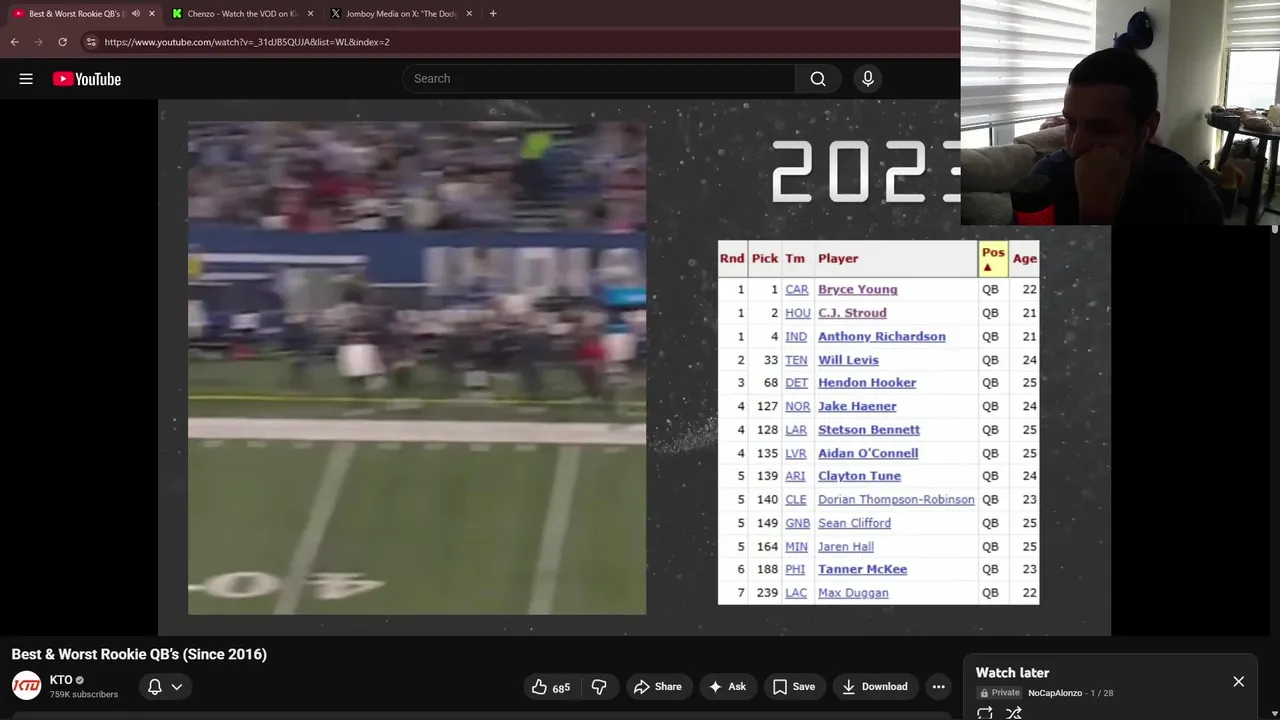
Task: Close the Chenzo Kick tab
Action: pos(310,14)
